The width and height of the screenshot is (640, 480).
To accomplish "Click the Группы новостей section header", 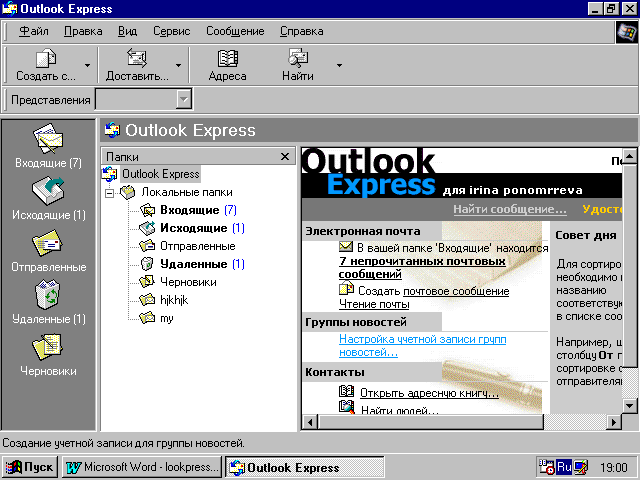I will click(x=356, y=322).
